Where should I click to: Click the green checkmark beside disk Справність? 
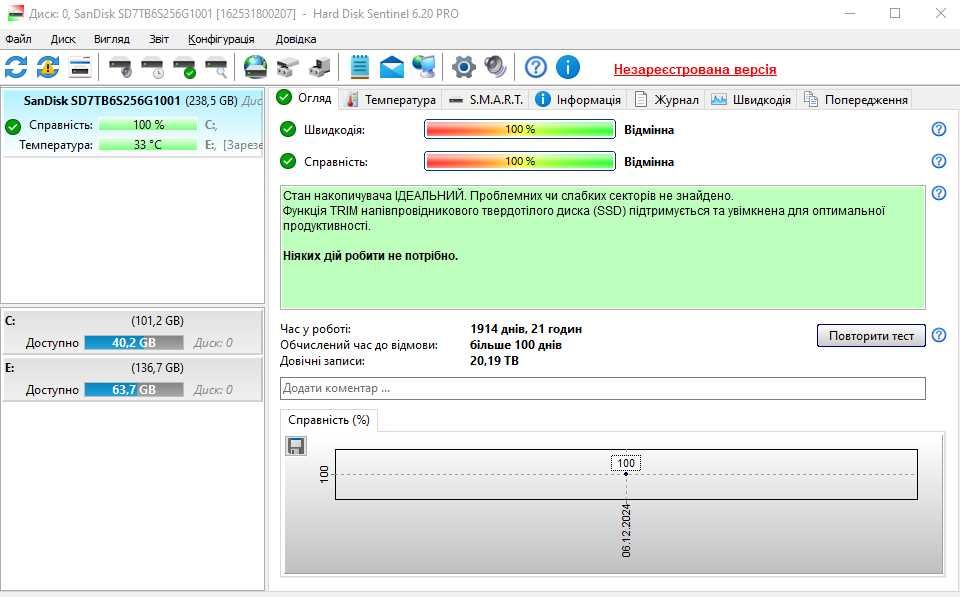(x=13, y=127)
